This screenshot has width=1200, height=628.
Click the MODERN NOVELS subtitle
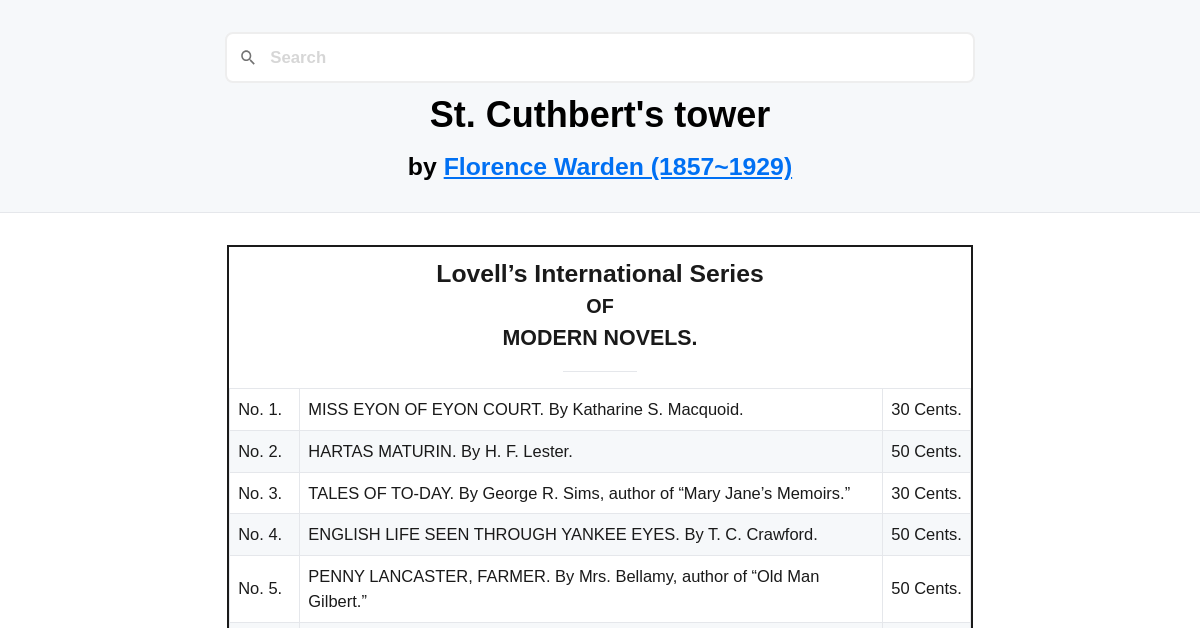point(599,337)
